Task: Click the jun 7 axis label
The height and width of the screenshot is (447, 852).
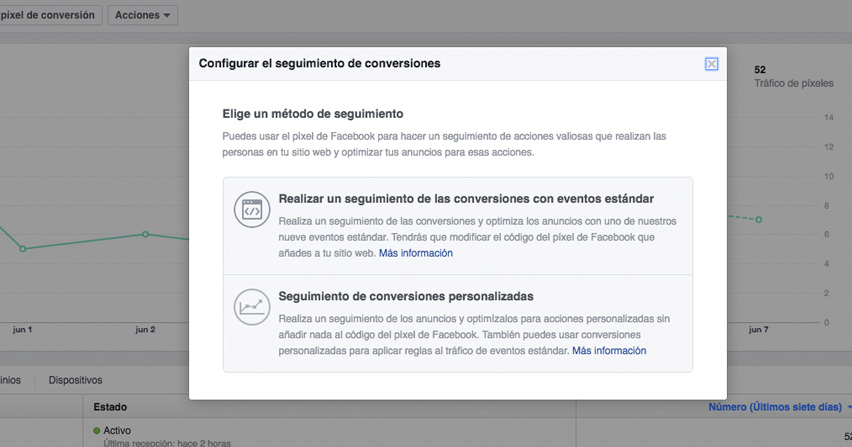Action: 758,330
